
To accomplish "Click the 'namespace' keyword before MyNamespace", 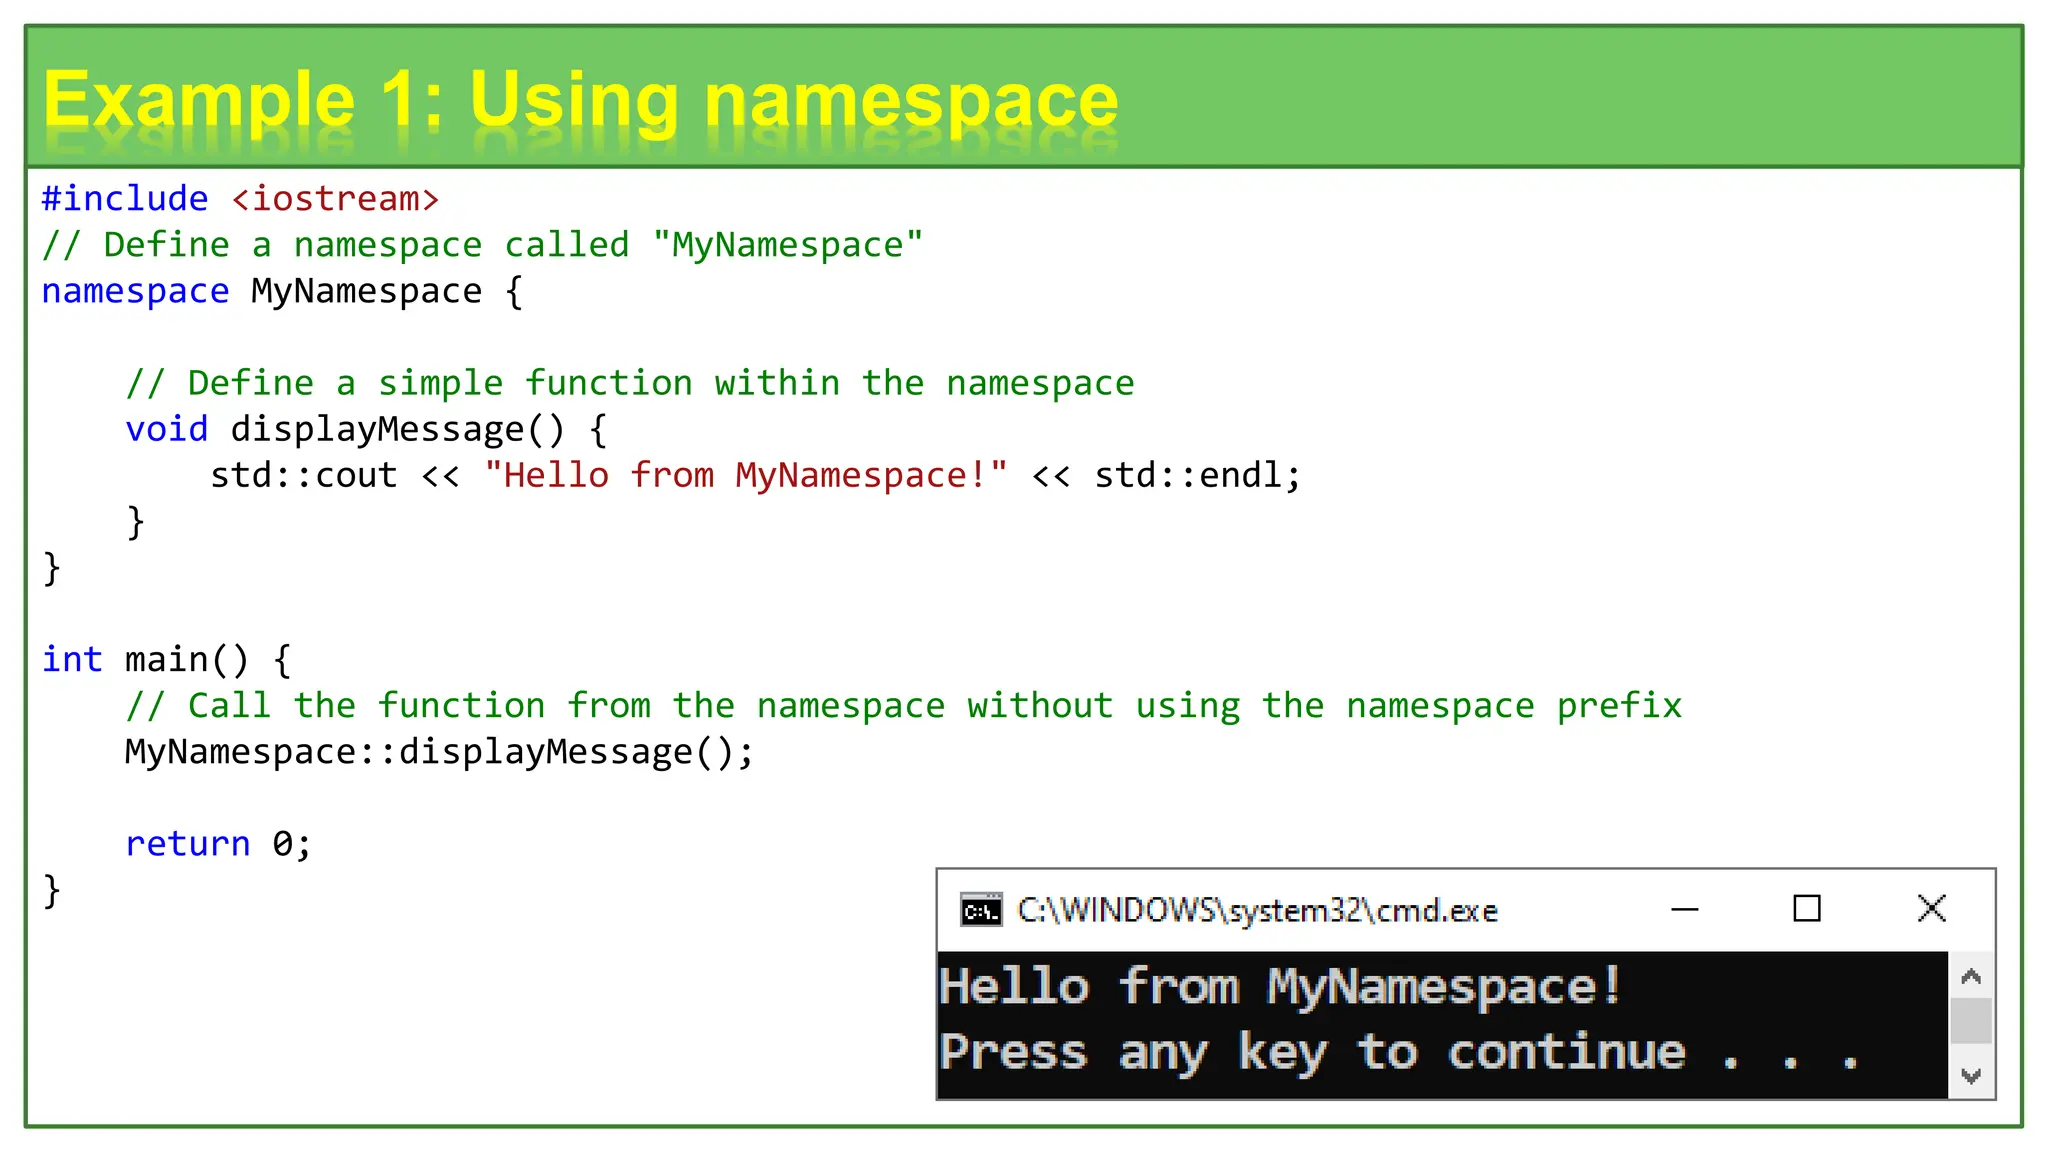I will pos(135,291).
